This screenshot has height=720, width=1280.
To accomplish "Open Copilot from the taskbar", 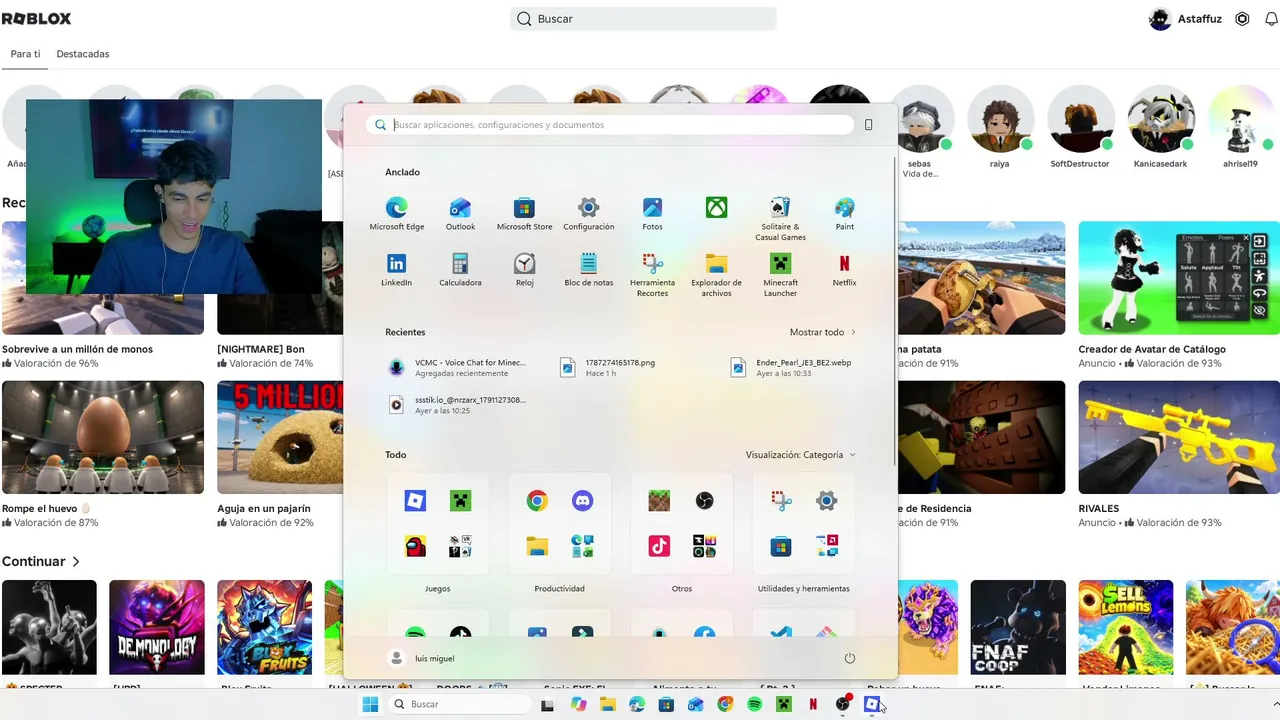I will 578,704.
